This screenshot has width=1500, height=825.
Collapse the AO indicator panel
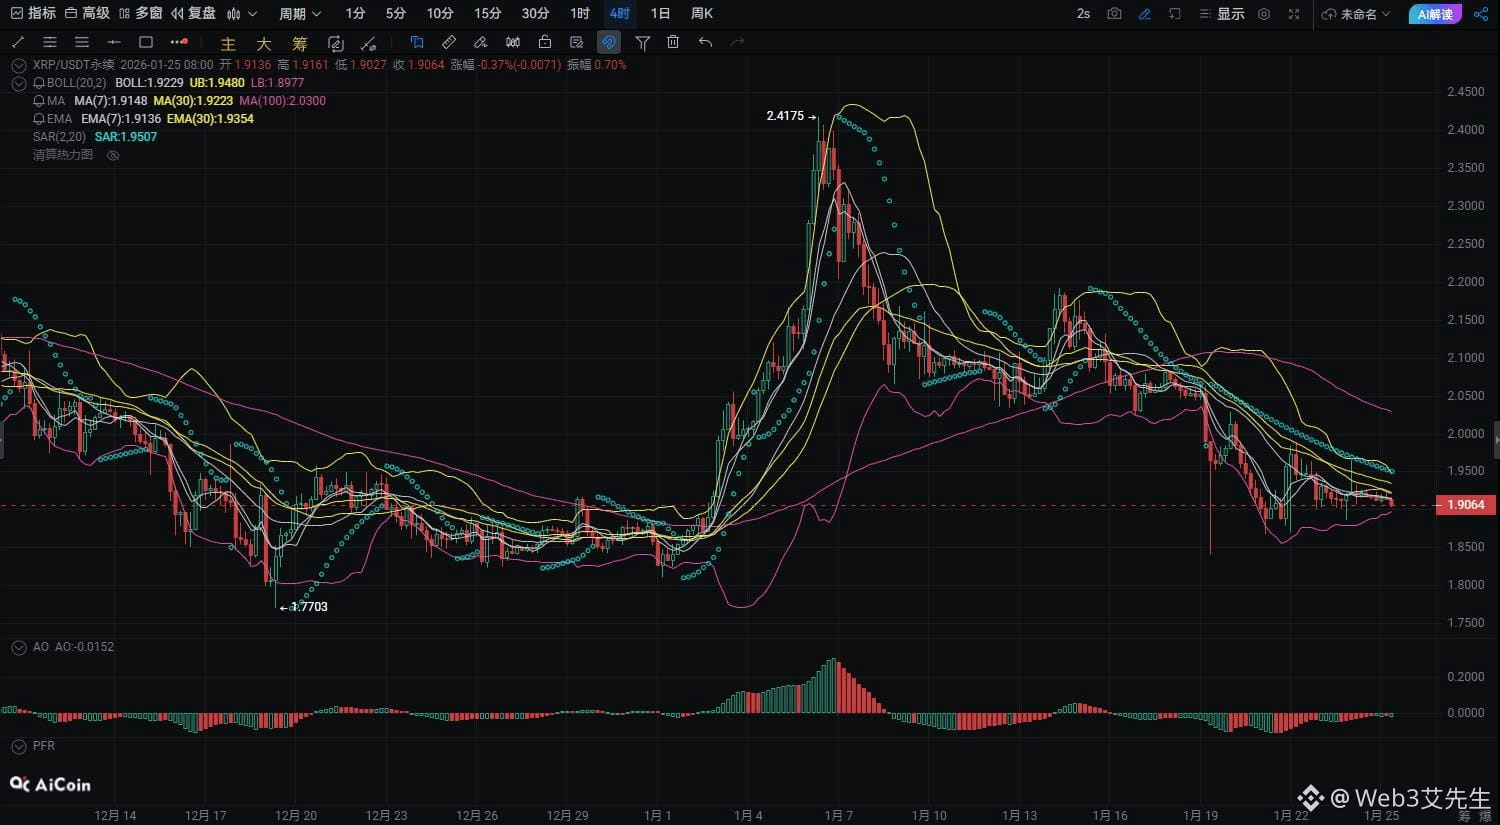[18, 647]
